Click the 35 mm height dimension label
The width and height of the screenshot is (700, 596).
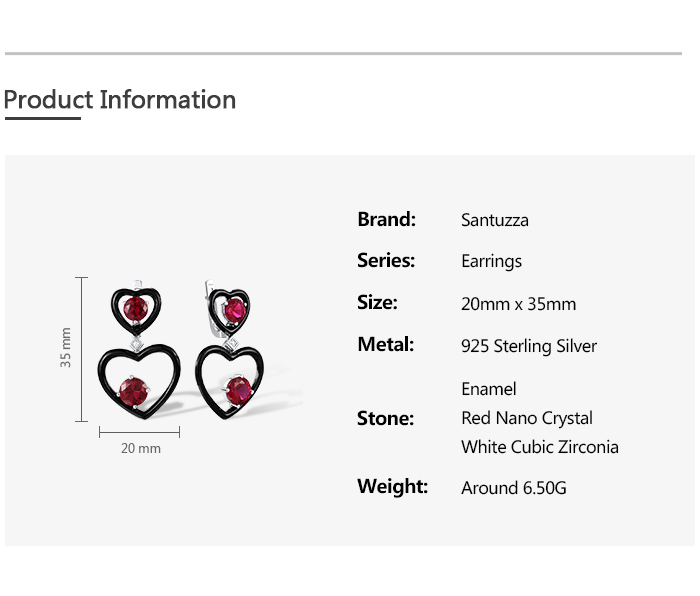pos(66,347)
